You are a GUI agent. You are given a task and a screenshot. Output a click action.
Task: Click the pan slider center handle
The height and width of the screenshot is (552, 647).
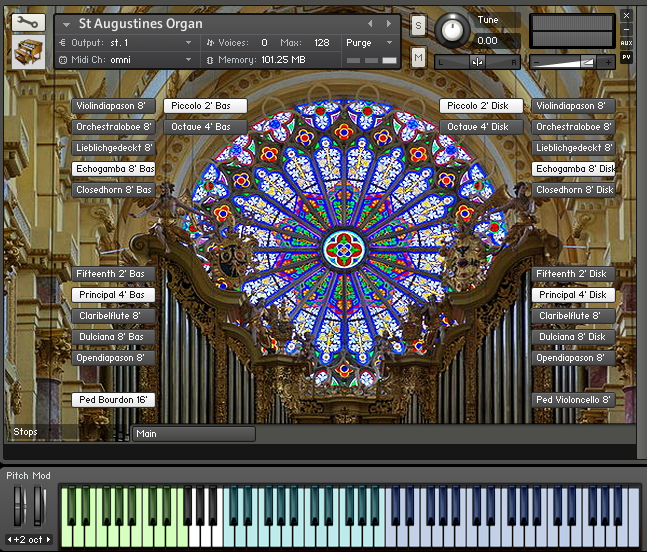[x=477, y=62]
